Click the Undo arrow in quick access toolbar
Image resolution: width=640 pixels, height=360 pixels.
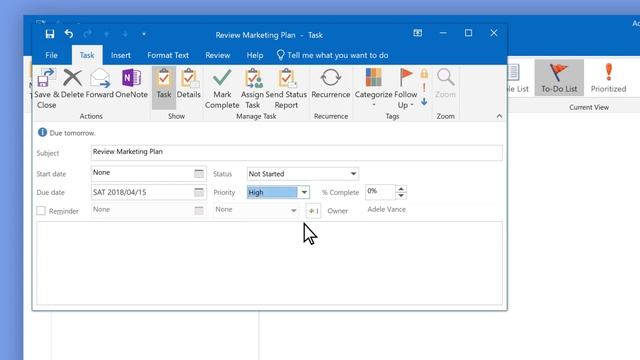(69, 34)
